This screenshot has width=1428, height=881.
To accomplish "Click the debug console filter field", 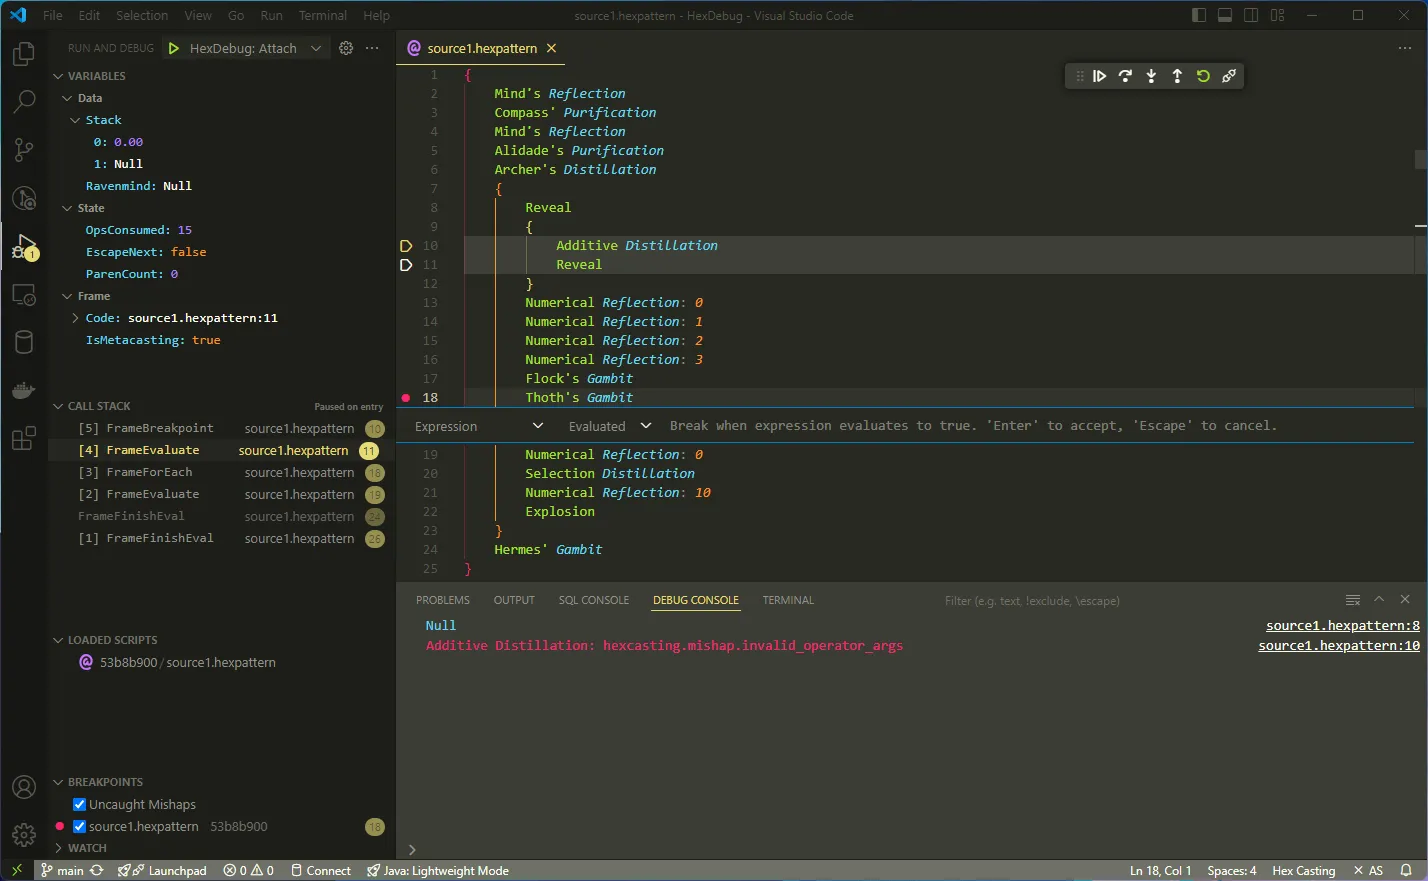I will tap(1030, 600).
